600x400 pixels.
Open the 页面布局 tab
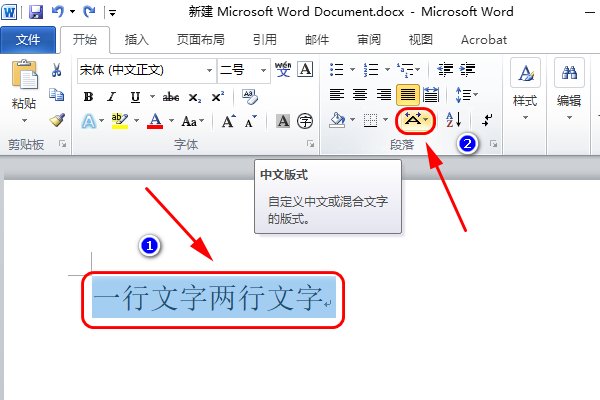pos(201,40)
